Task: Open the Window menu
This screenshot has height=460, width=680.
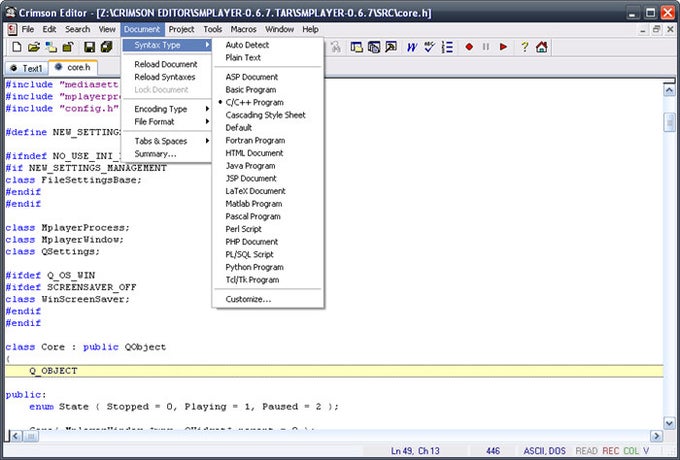Action: point(279,29)
